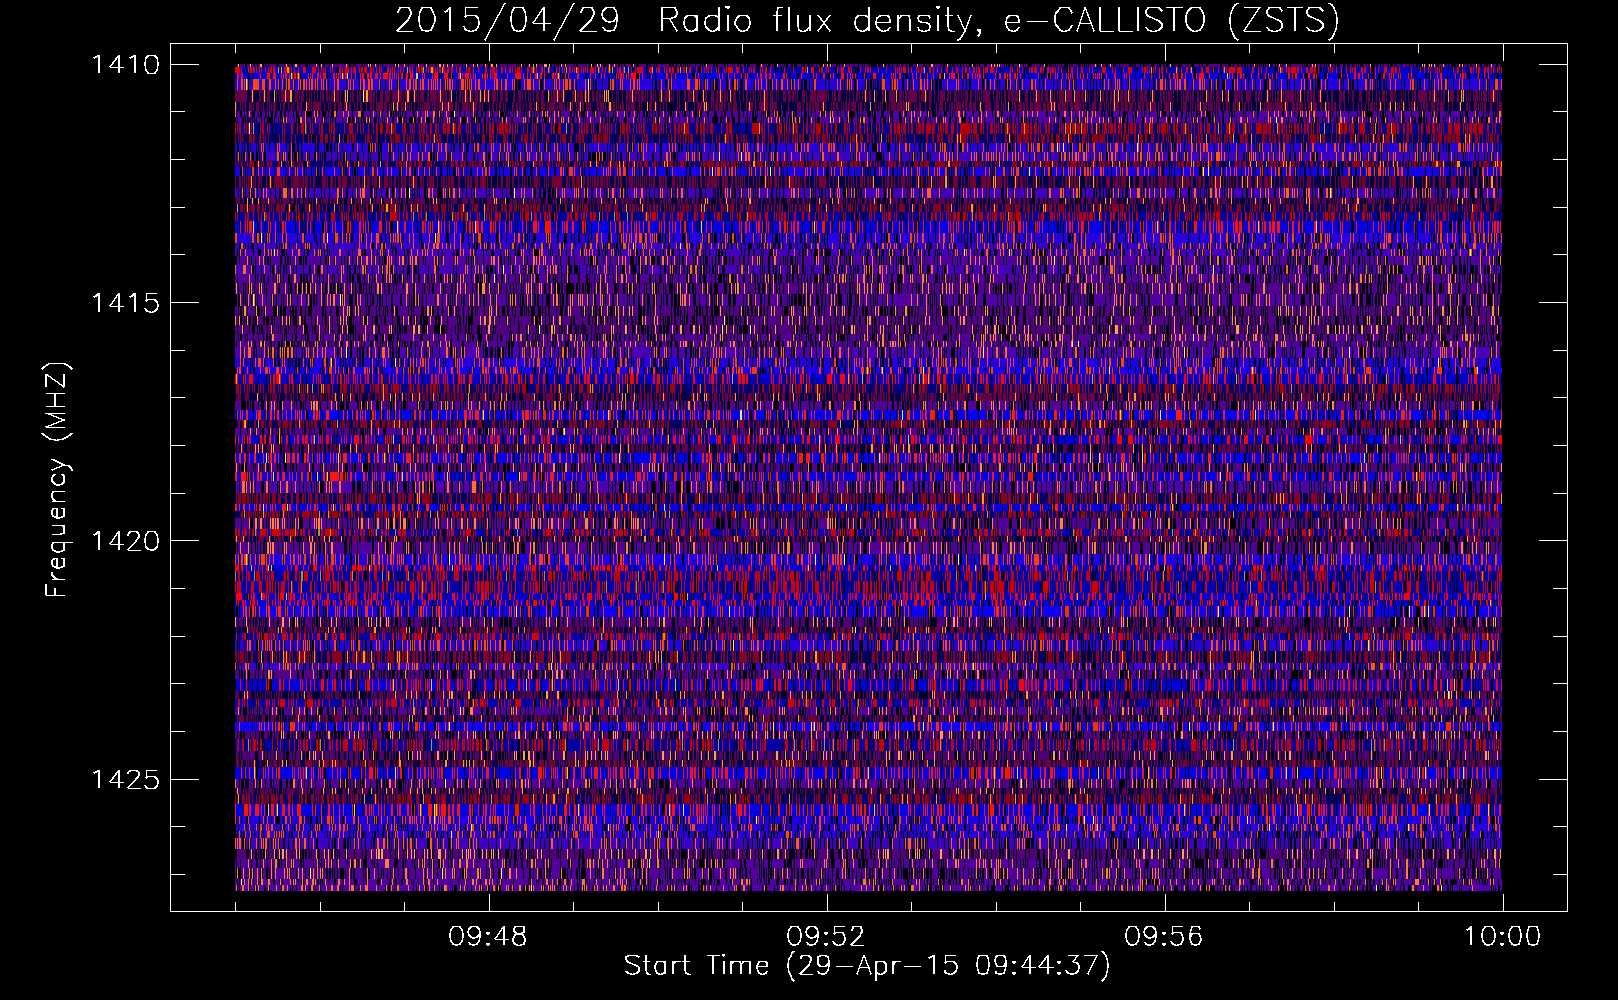The height and width of the screenshot is (1000, 1618).
Task: Click the 1420 frequency tick label
Action: coord(126,541)
